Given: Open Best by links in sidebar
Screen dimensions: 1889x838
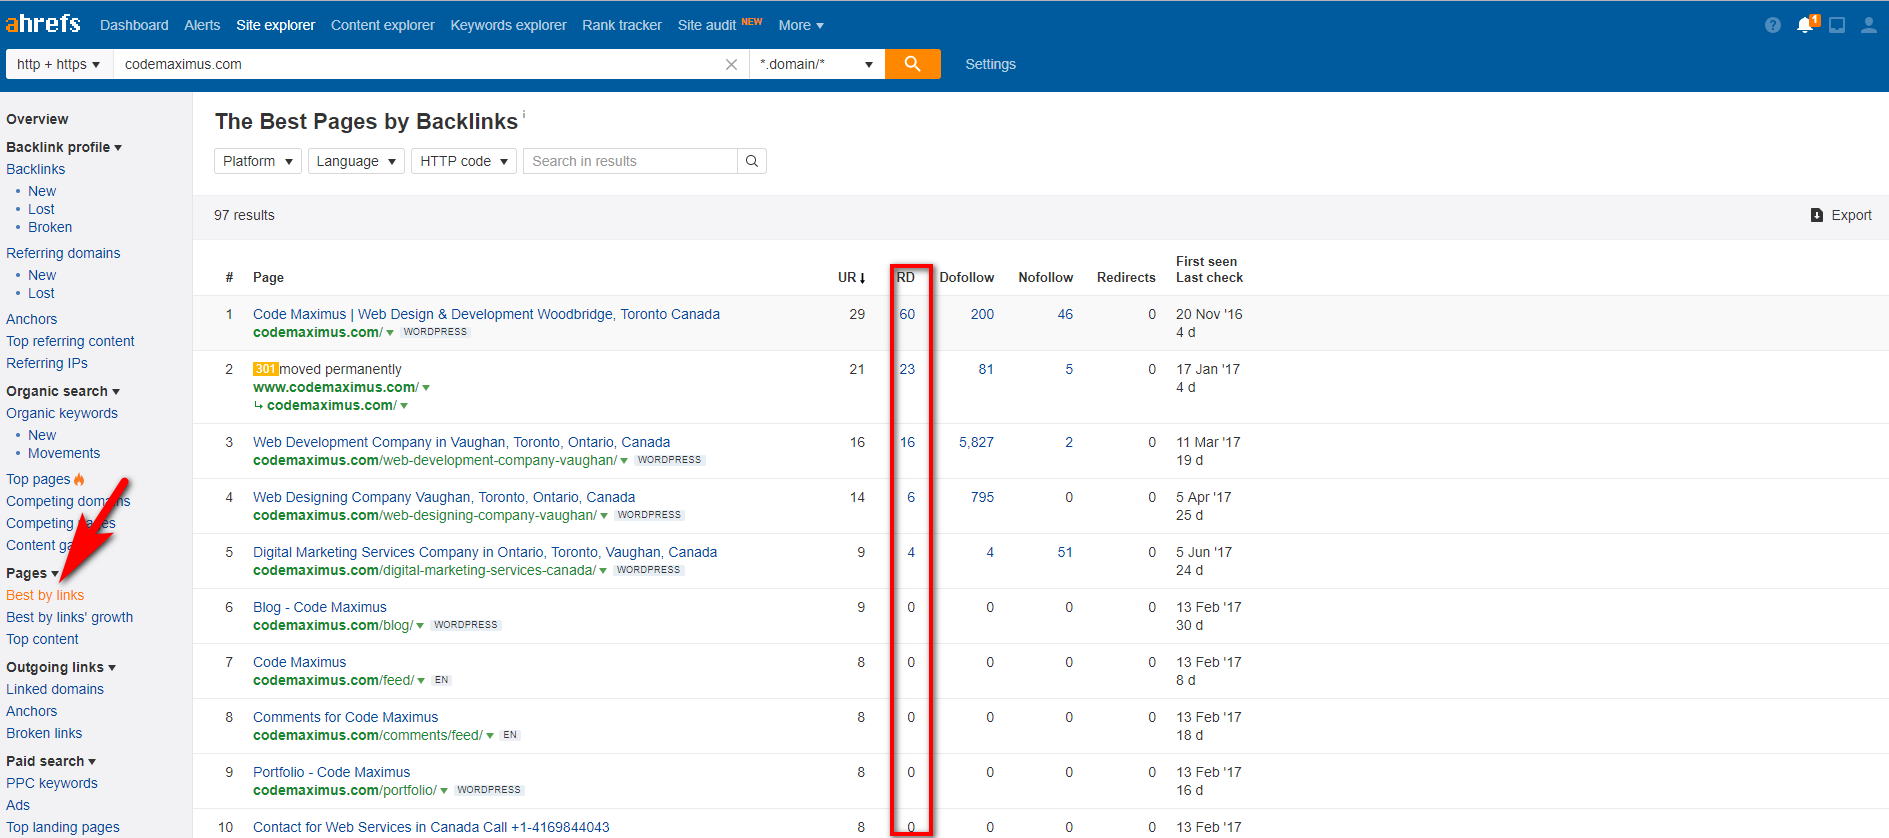Looking at the screenshot, I should point(45,595).
